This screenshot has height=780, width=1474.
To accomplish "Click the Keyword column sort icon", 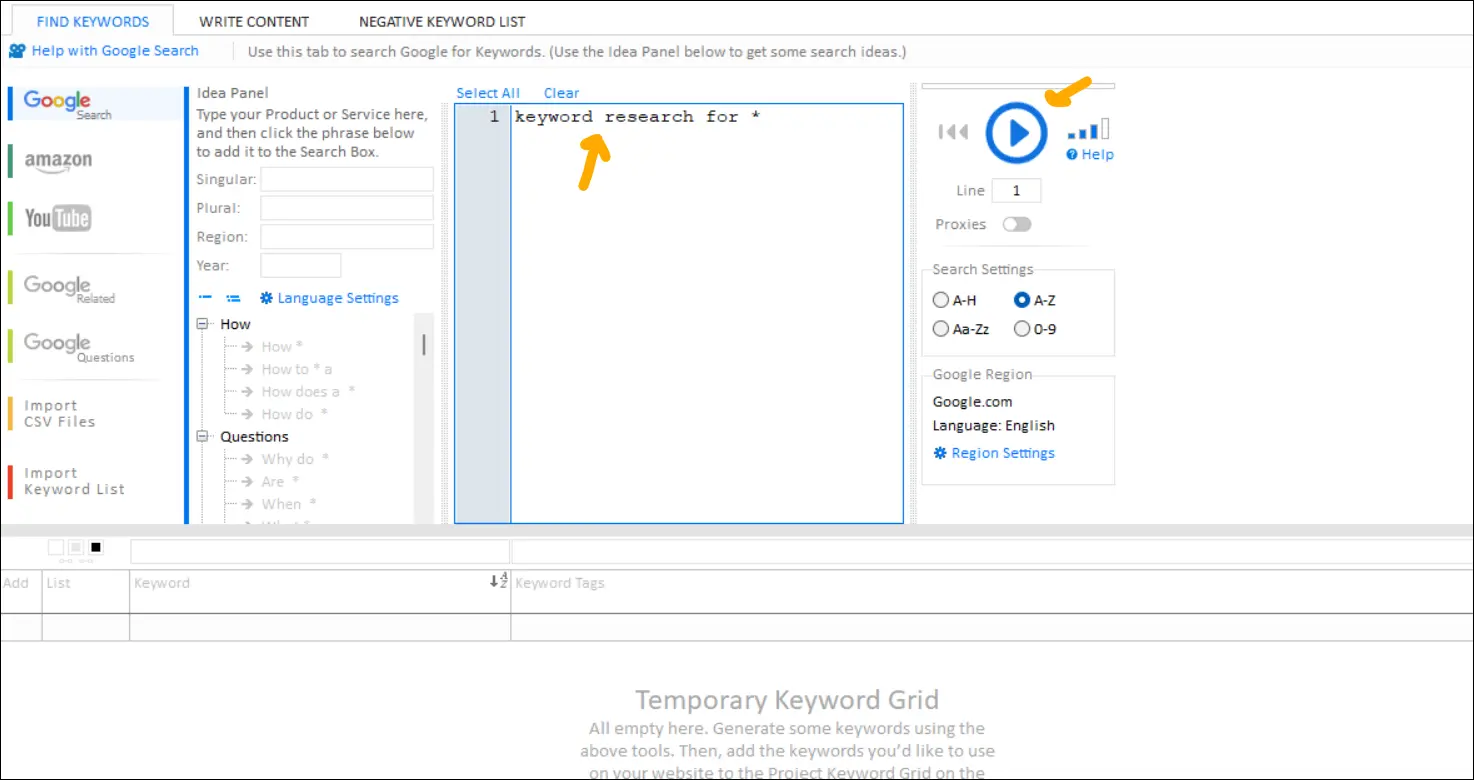I will 498,581.
